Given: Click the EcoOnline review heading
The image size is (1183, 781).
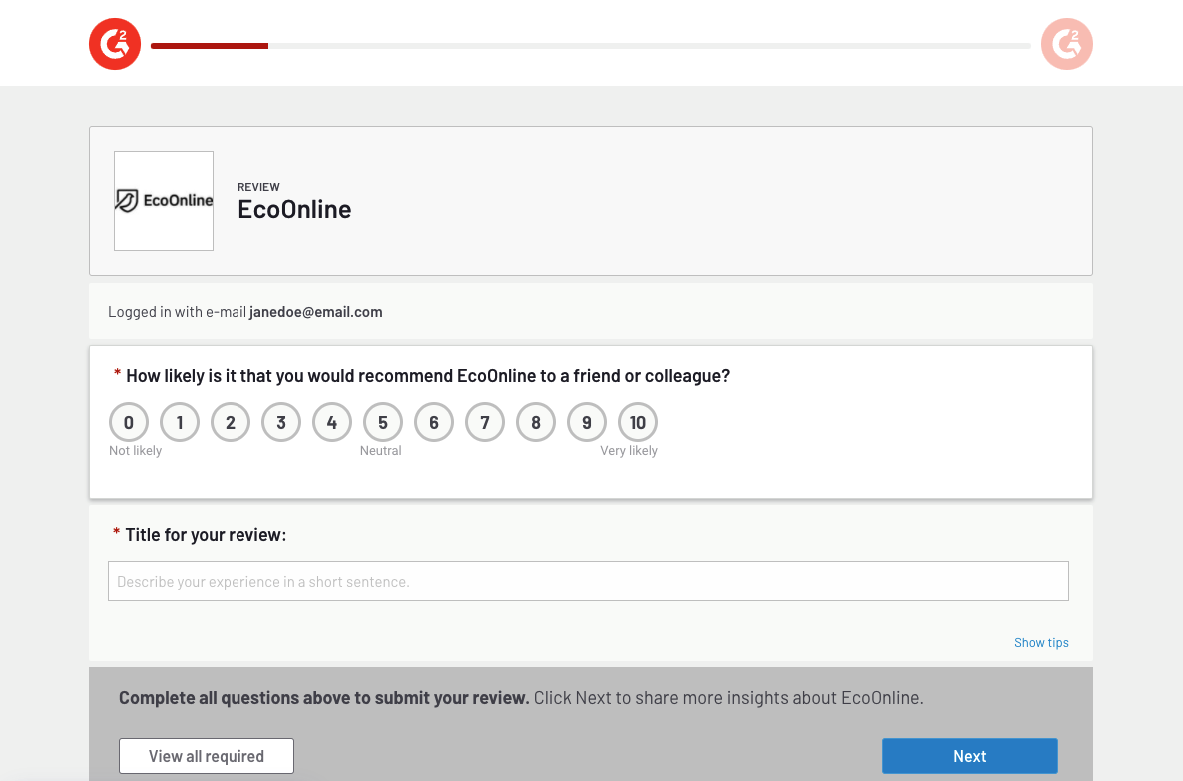Looking at the screenshot, I should pos(294,209).
